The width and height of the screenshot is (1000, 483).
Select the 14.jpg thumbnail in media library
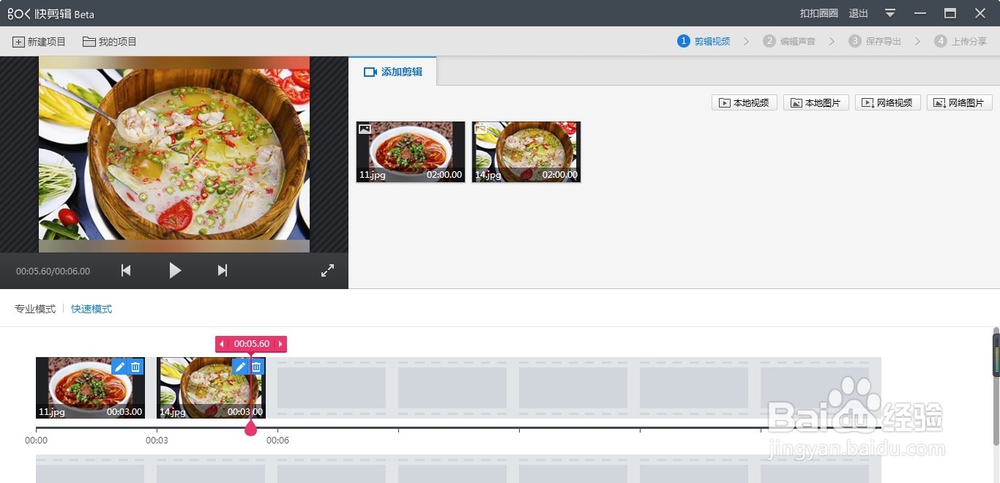tap(526, 152)
